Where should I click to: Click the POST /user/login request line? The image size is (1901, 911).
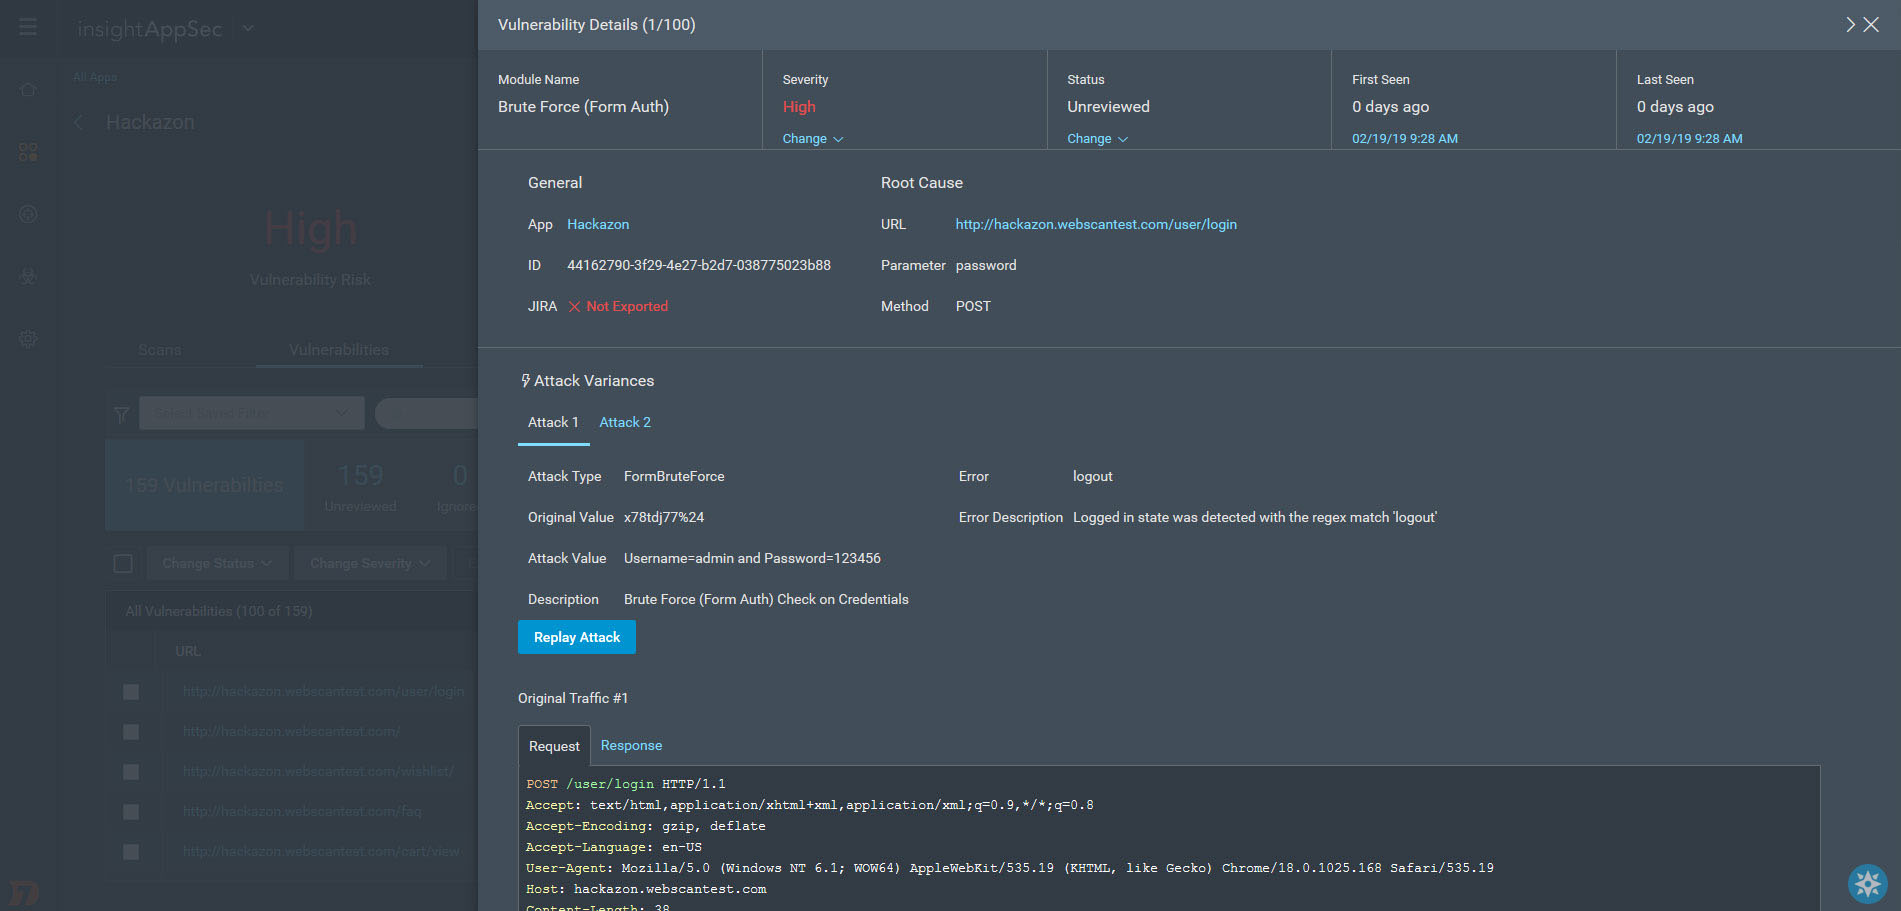(626, 784)
